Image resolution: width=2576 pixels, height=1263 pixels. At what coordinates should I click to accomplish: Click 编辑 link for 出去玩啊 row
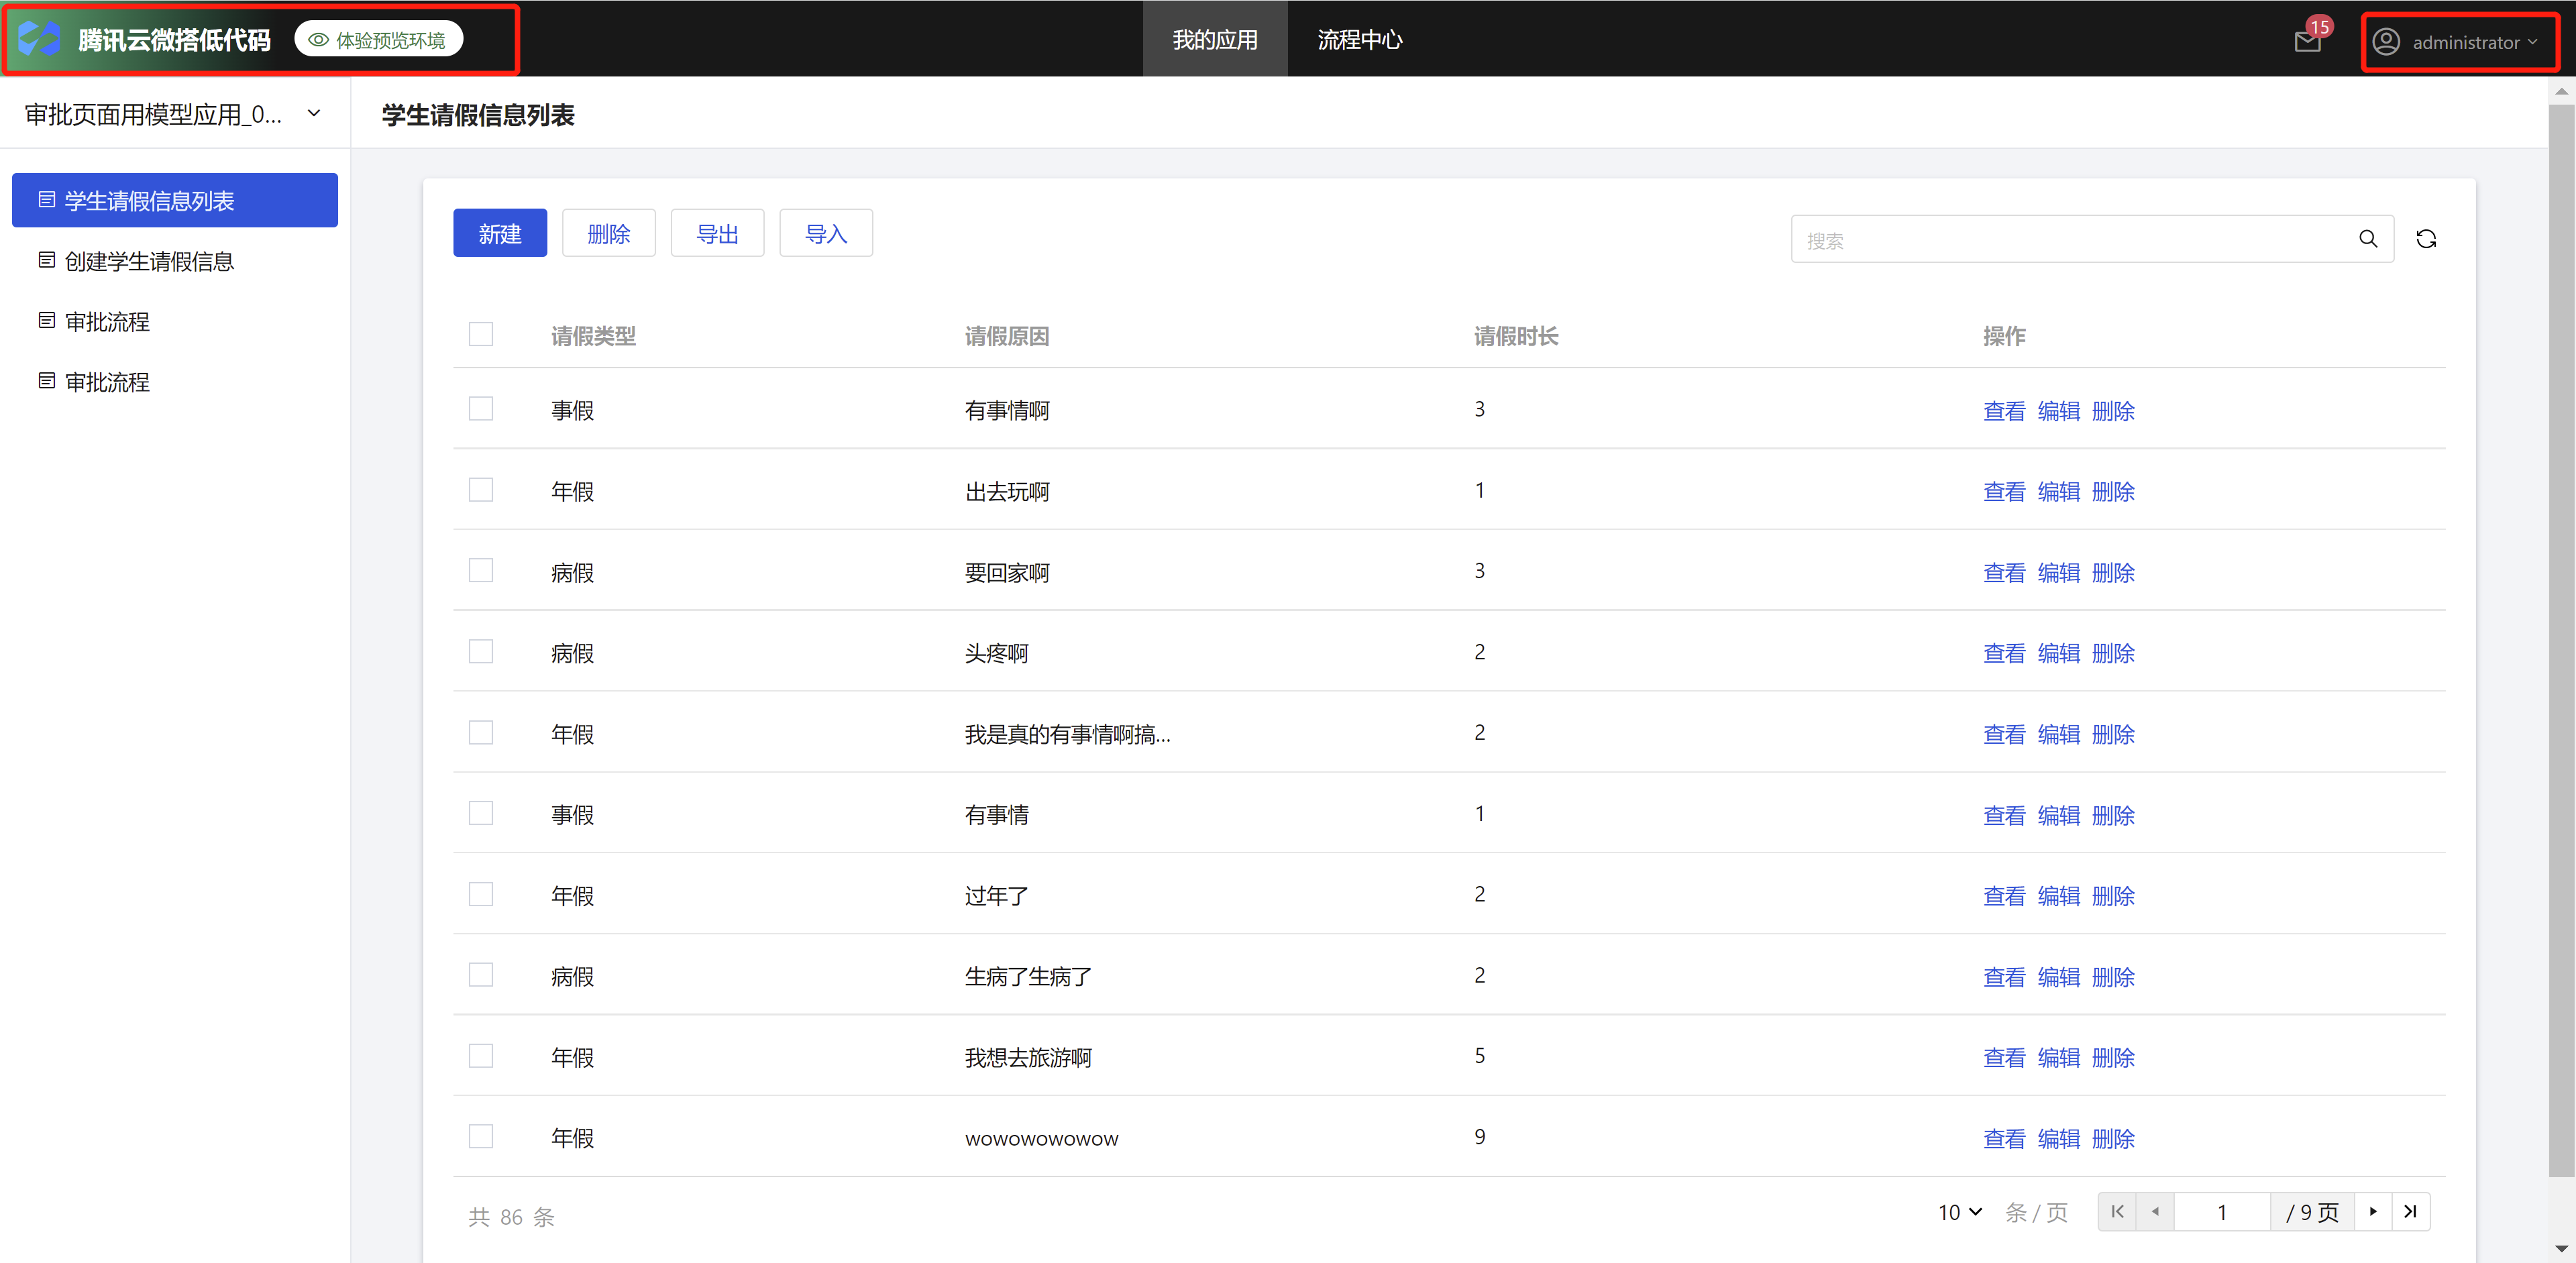coord(2058,492)
